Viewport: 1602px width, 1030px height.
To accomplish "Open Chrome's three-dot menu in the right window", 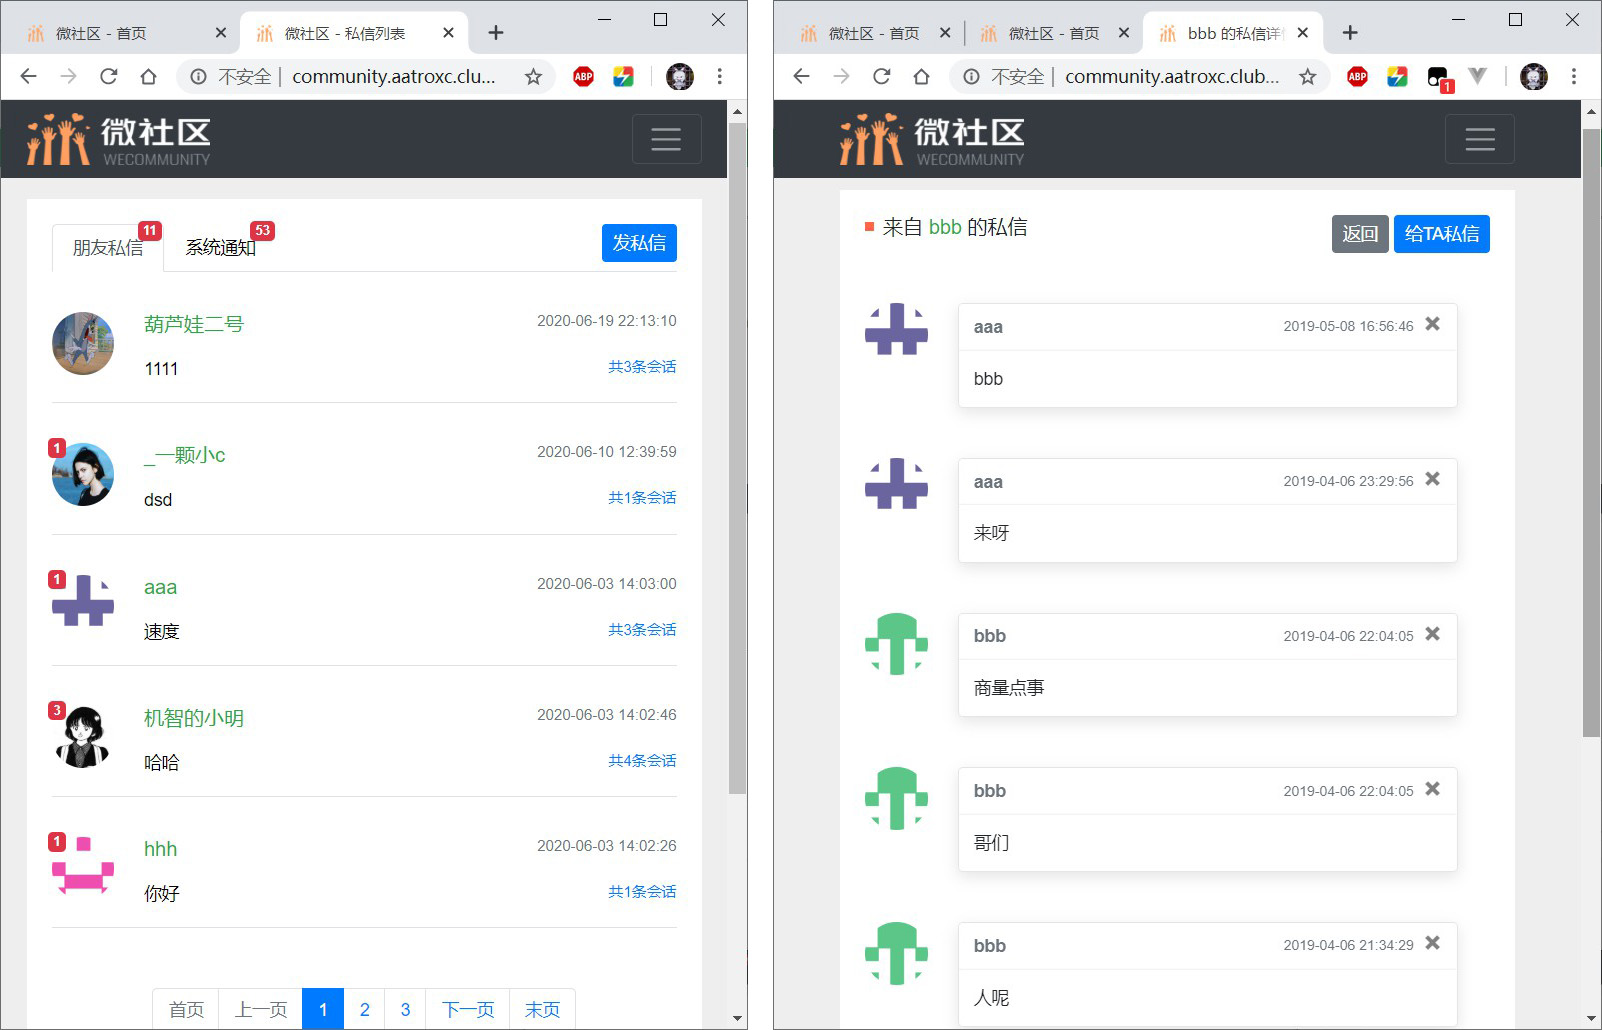I will 1576,76.
